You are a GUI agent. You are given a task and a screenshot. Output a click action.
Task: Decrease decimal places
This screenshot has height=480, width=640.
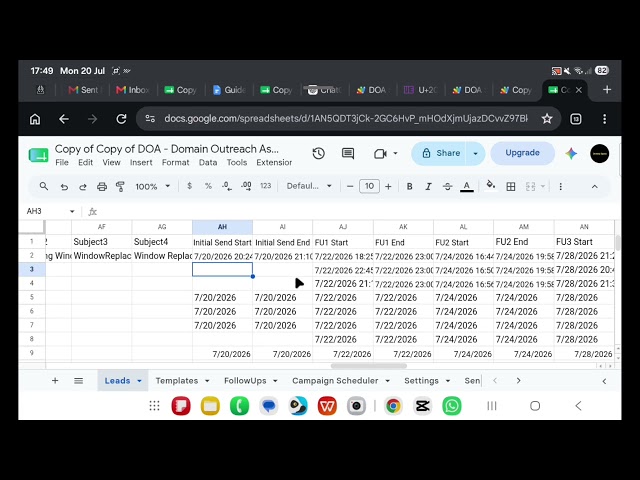pos(227,186)
